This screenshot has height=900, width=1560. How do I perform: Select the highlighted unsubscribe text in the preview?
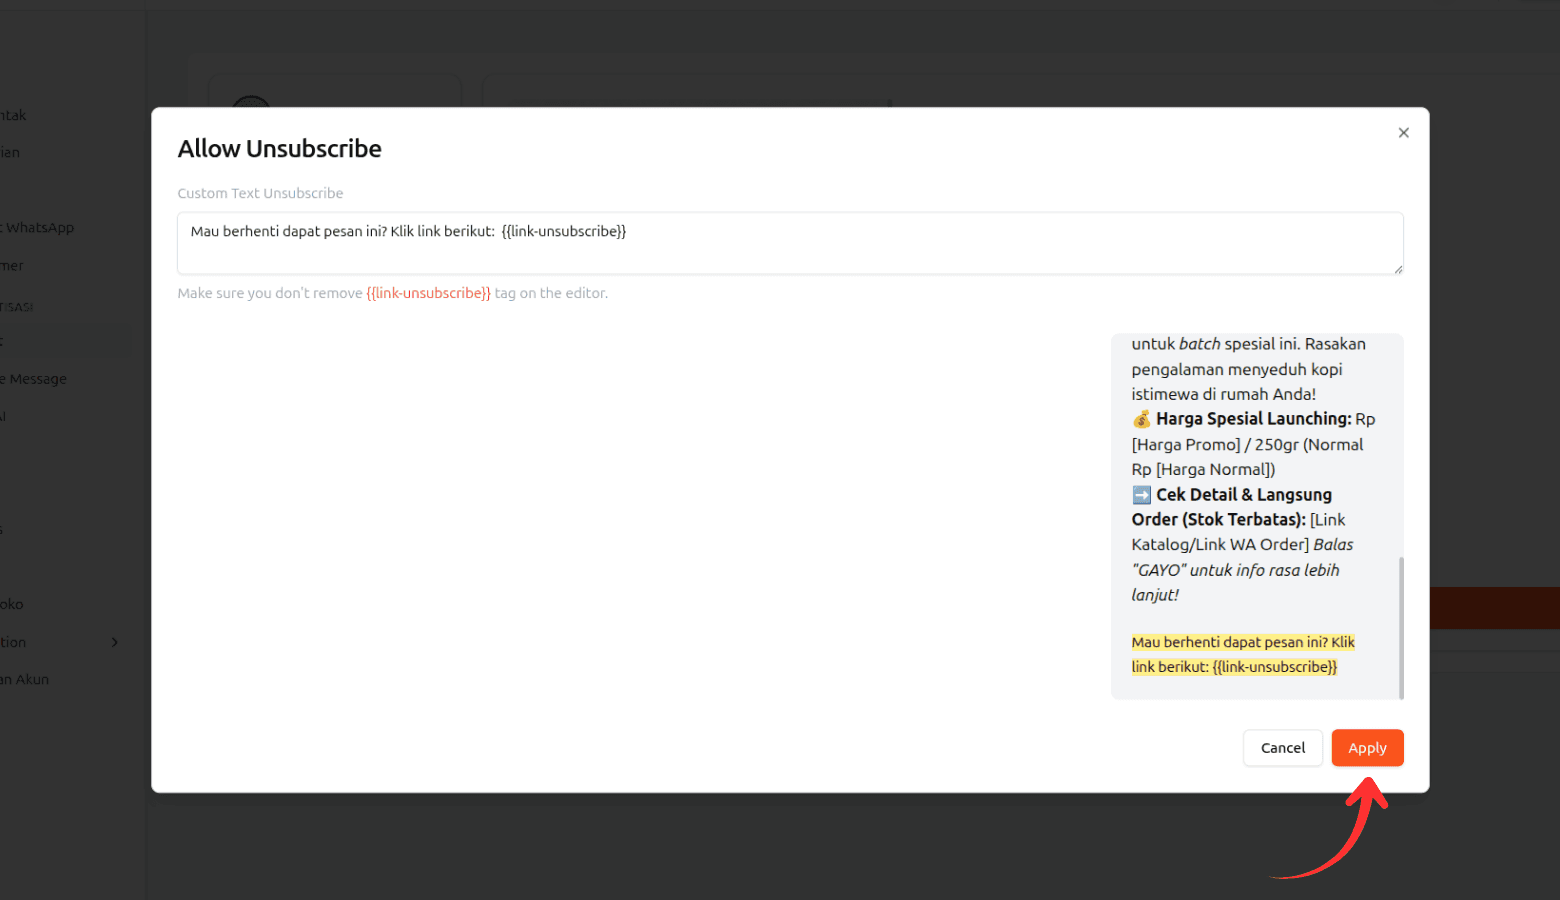[1242, 653]
